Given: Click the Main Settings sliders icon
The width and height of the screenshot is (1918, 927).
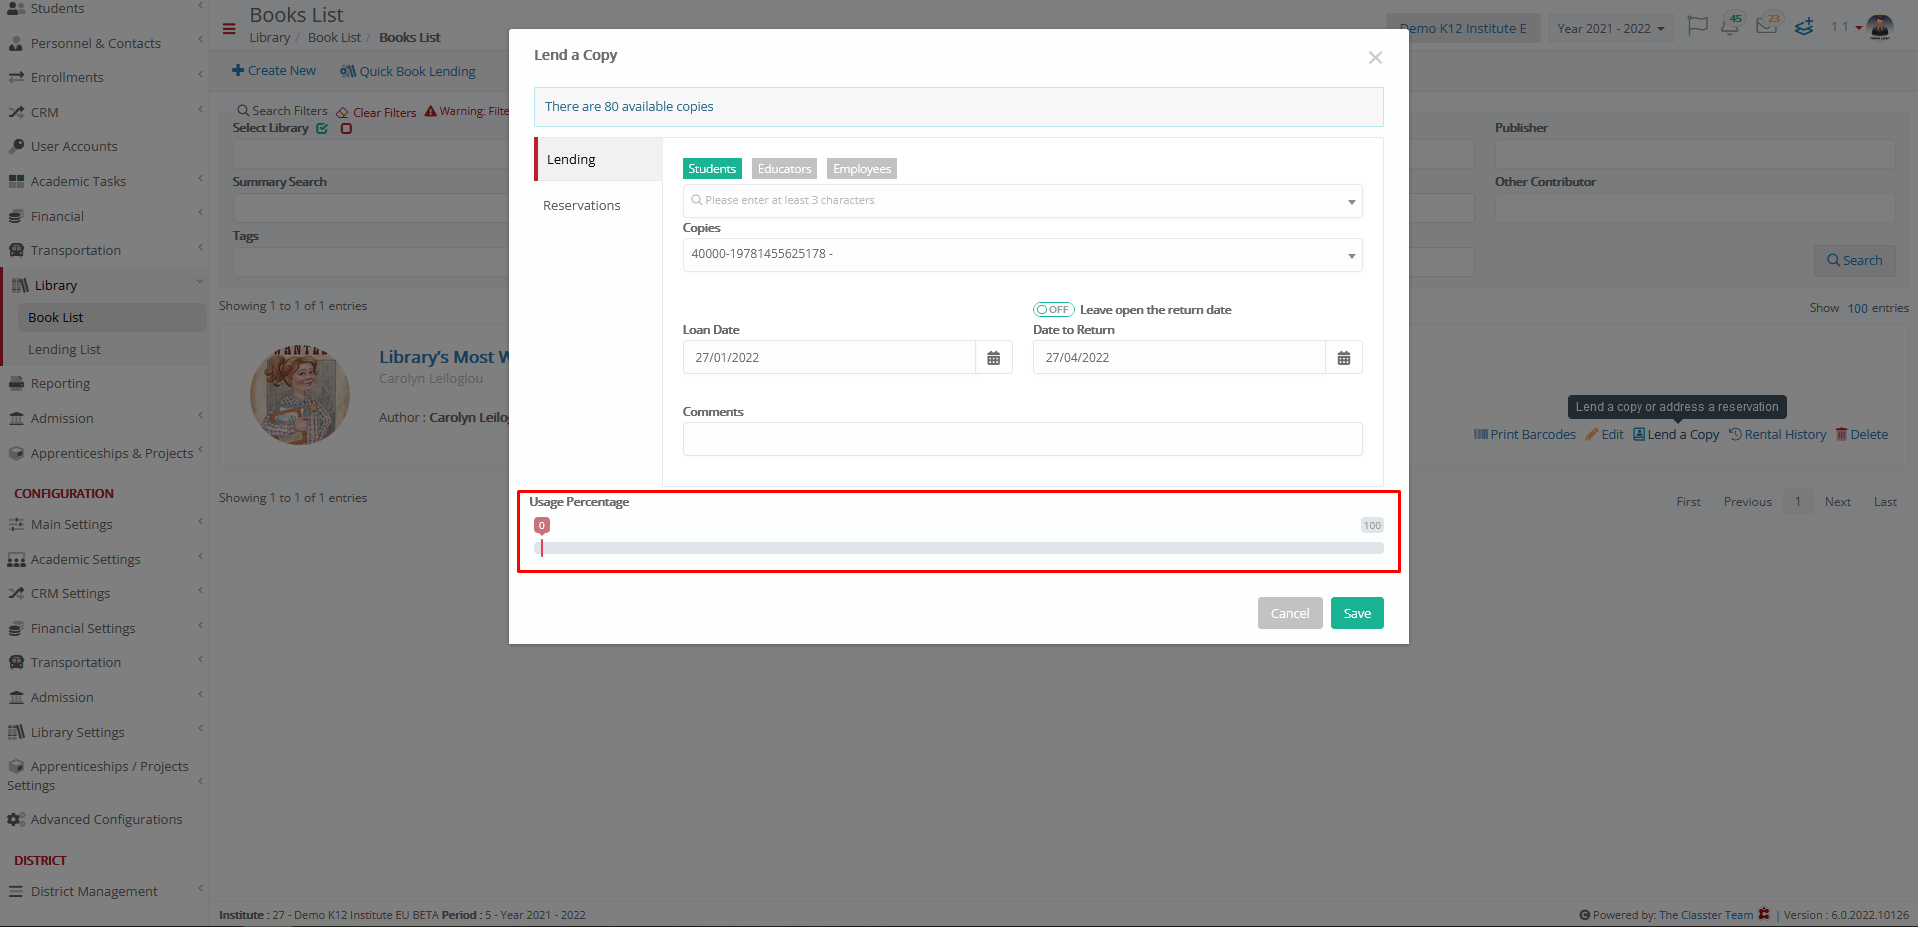Looking at the screenshot, I should 16,524.
